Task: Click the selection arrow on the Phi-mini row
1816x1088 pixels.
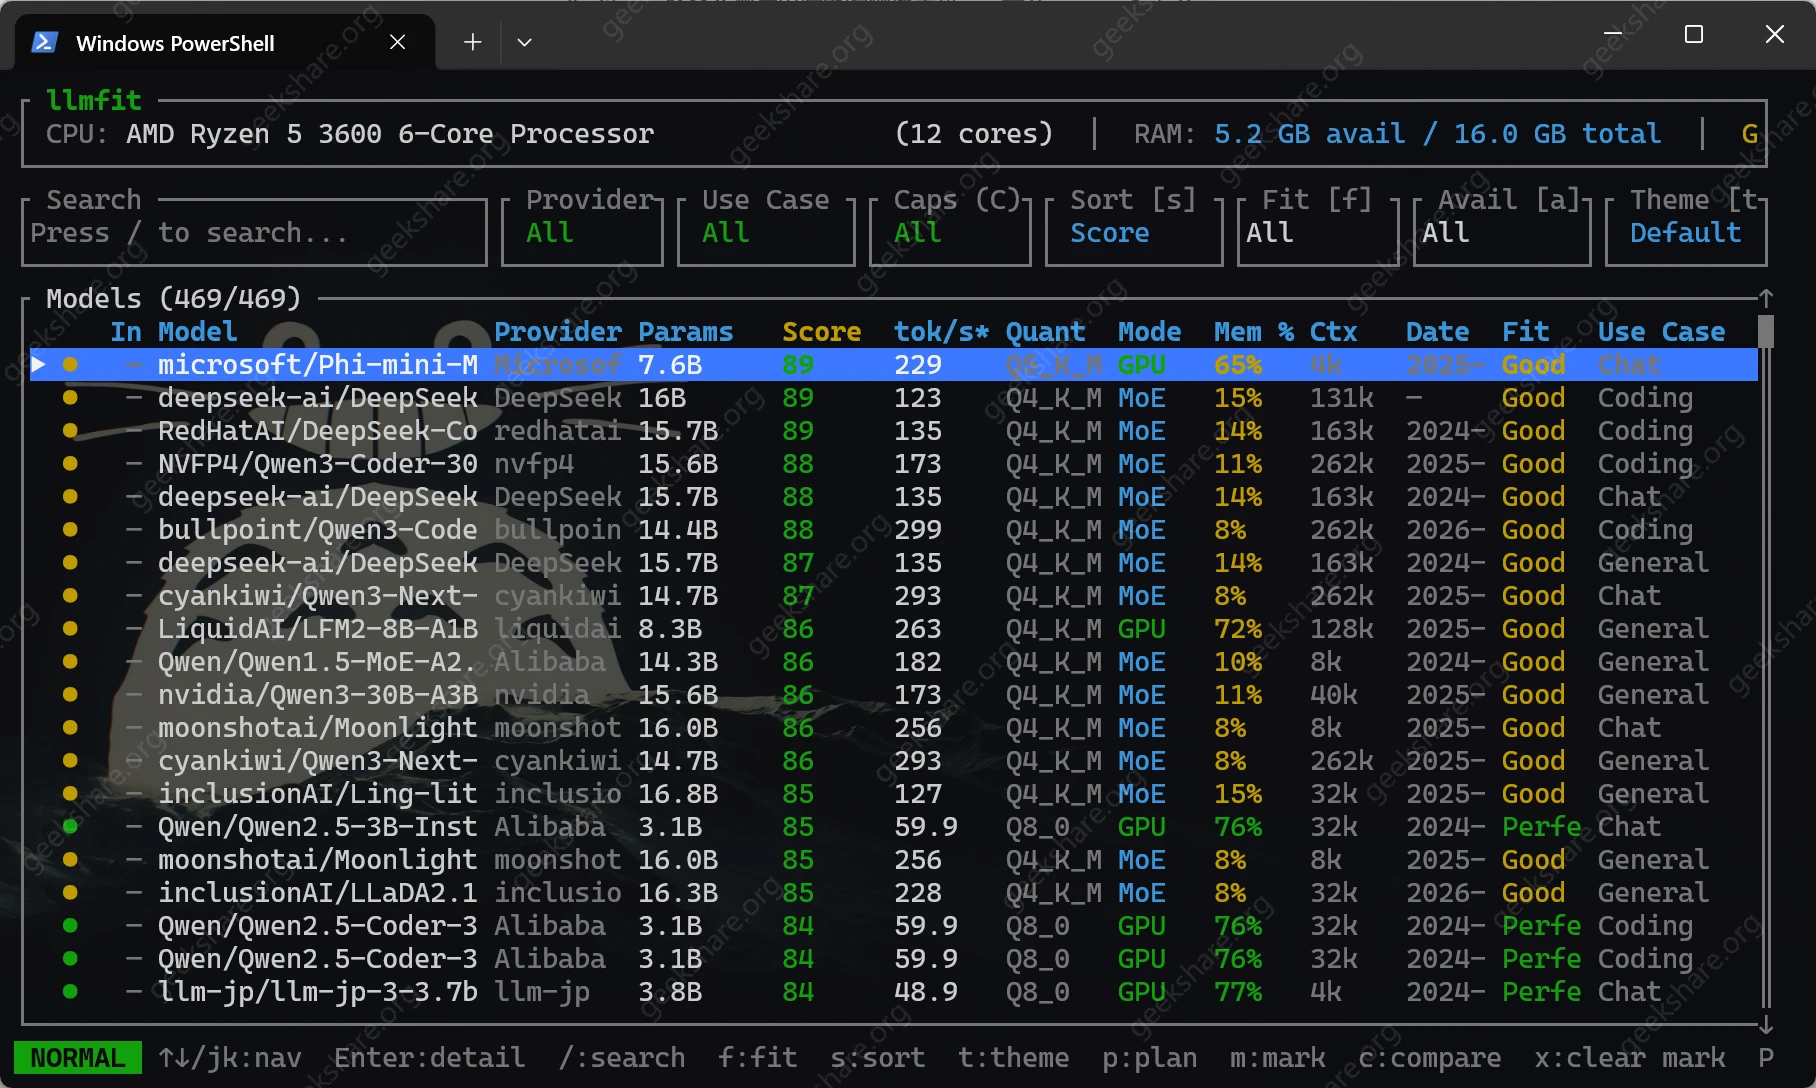Action: click(38, 364)
